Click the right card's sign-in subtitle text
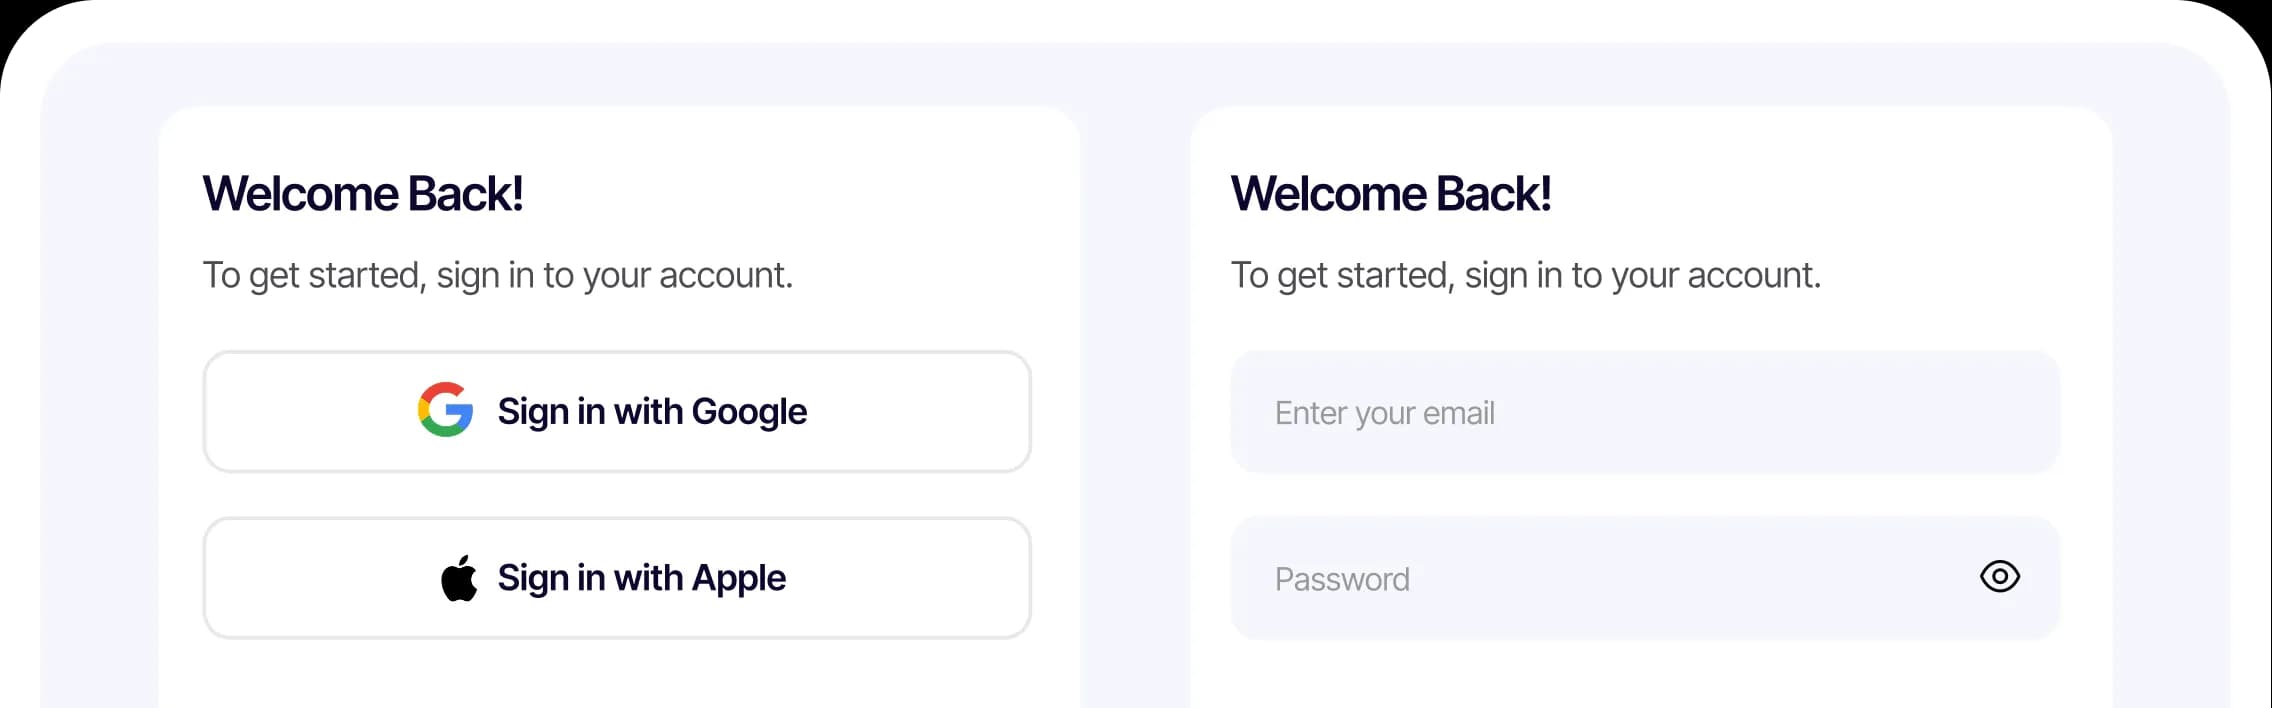The height and width of the screenshot is (708, 2272). point(1525,275)
